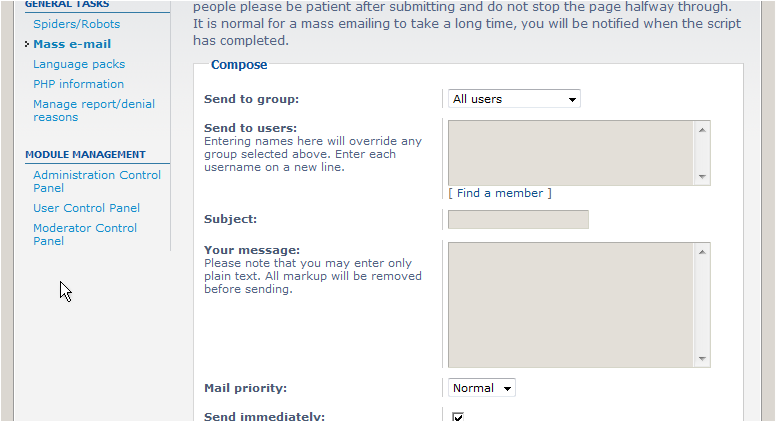Focus the Subject input field
Screen dimensions: 776x422
(x=518, y=219)
